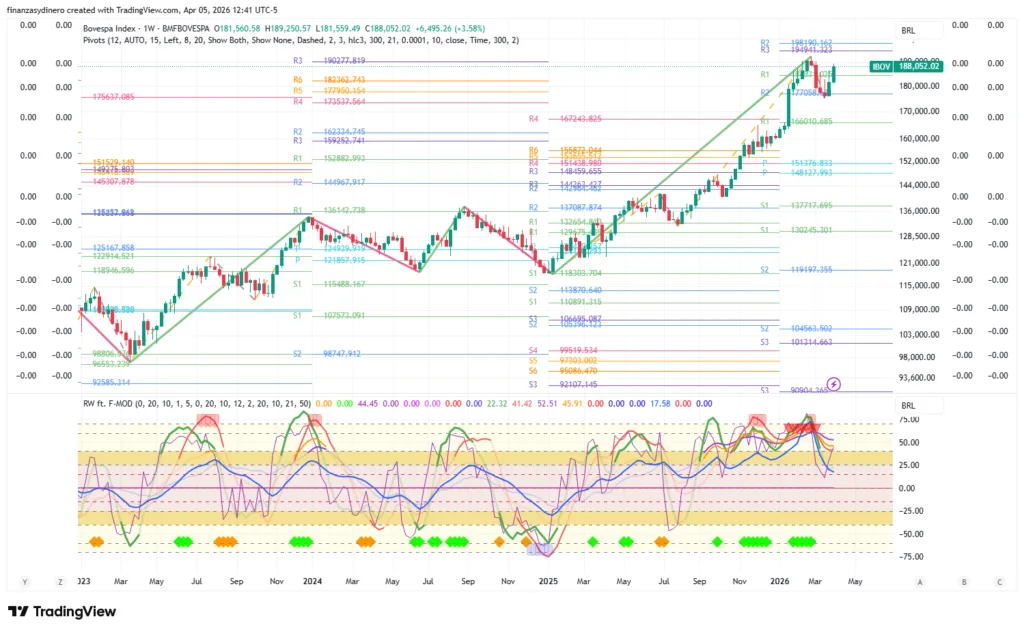Image resolution: width=1024 pixels, height=632 pixels.
Task: Click the green IBOV symbol price tag
Action: pyautogui.click(x=881, y=66)
